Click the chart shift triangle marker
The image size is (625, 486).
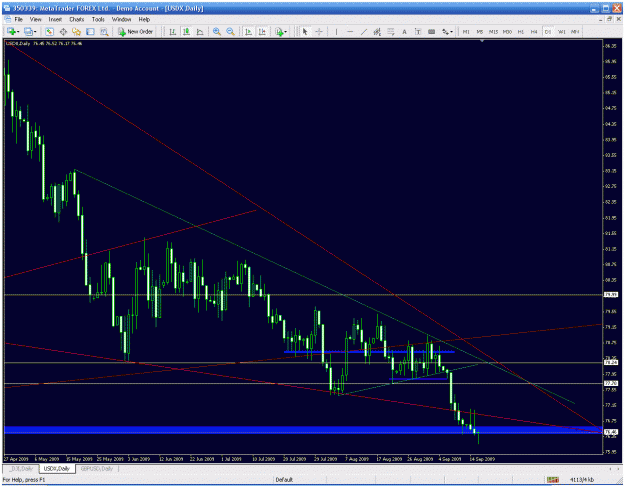click(482, 41)
